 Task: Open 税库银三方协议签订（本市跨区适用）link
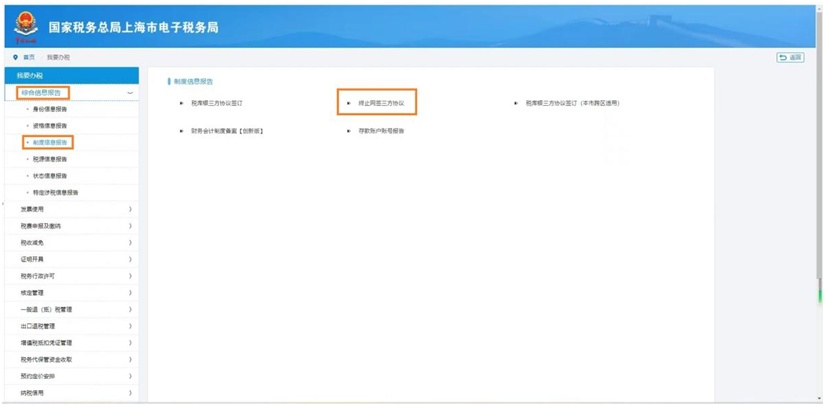point(572,104)
